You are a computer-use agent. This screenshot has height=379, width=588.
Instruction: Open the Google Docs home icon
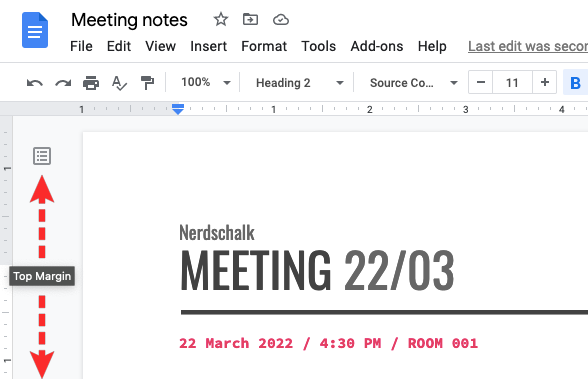click(x=35, y=30)
